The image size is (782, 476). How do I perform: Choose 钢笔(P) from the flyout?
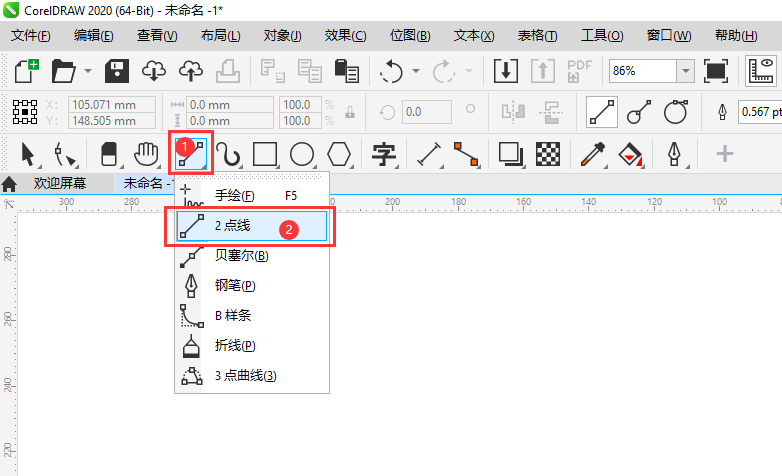coord(252,285)
